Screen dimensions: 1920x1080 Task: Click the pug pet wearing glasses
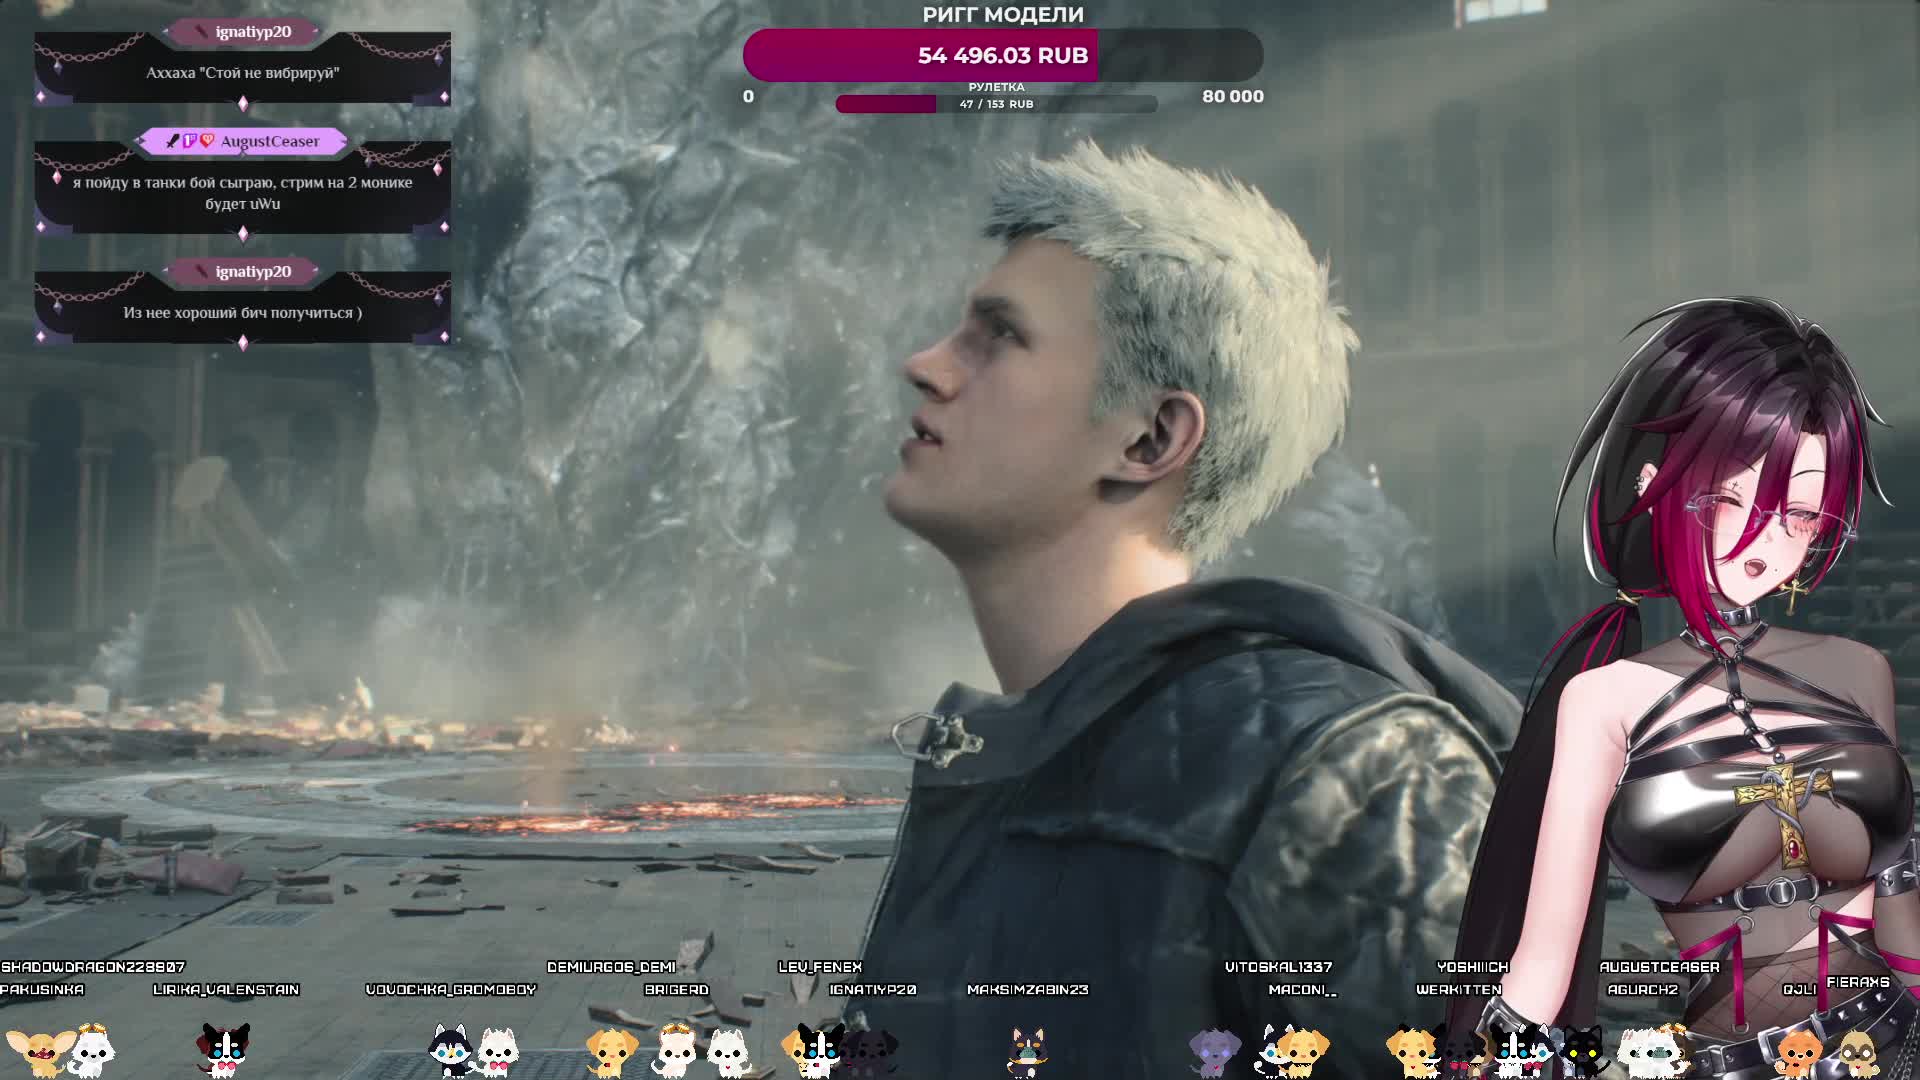click(1857, 1054)
